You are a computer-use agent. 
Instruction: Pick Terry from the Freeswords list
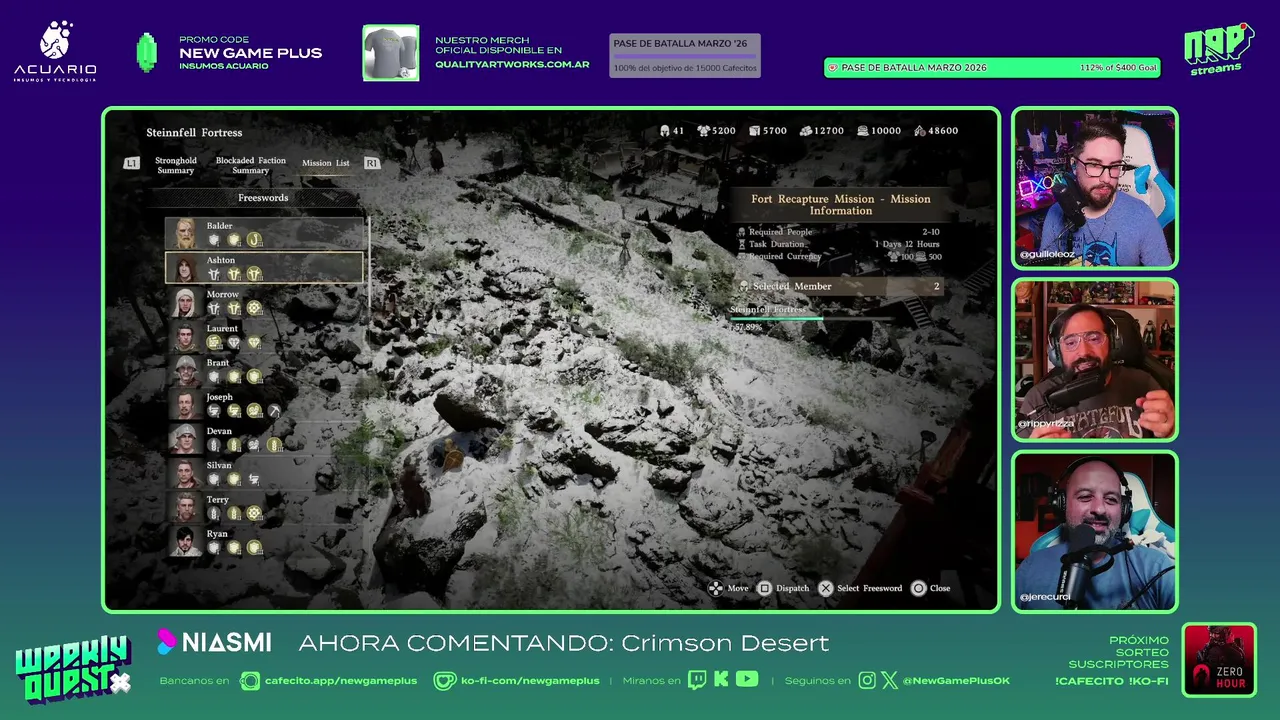pos(265,507)
